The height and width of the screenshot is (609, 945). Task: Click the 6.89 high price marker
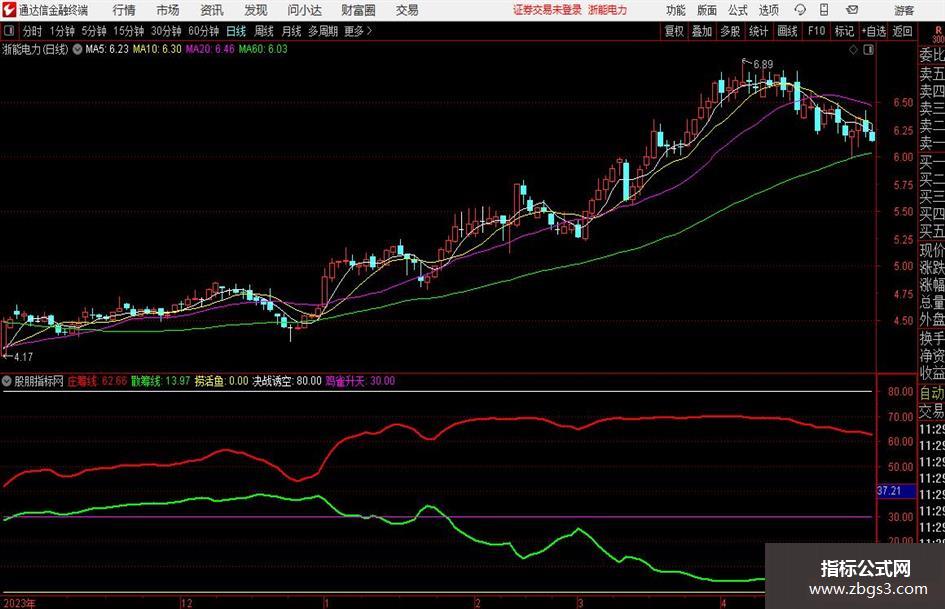762,64
